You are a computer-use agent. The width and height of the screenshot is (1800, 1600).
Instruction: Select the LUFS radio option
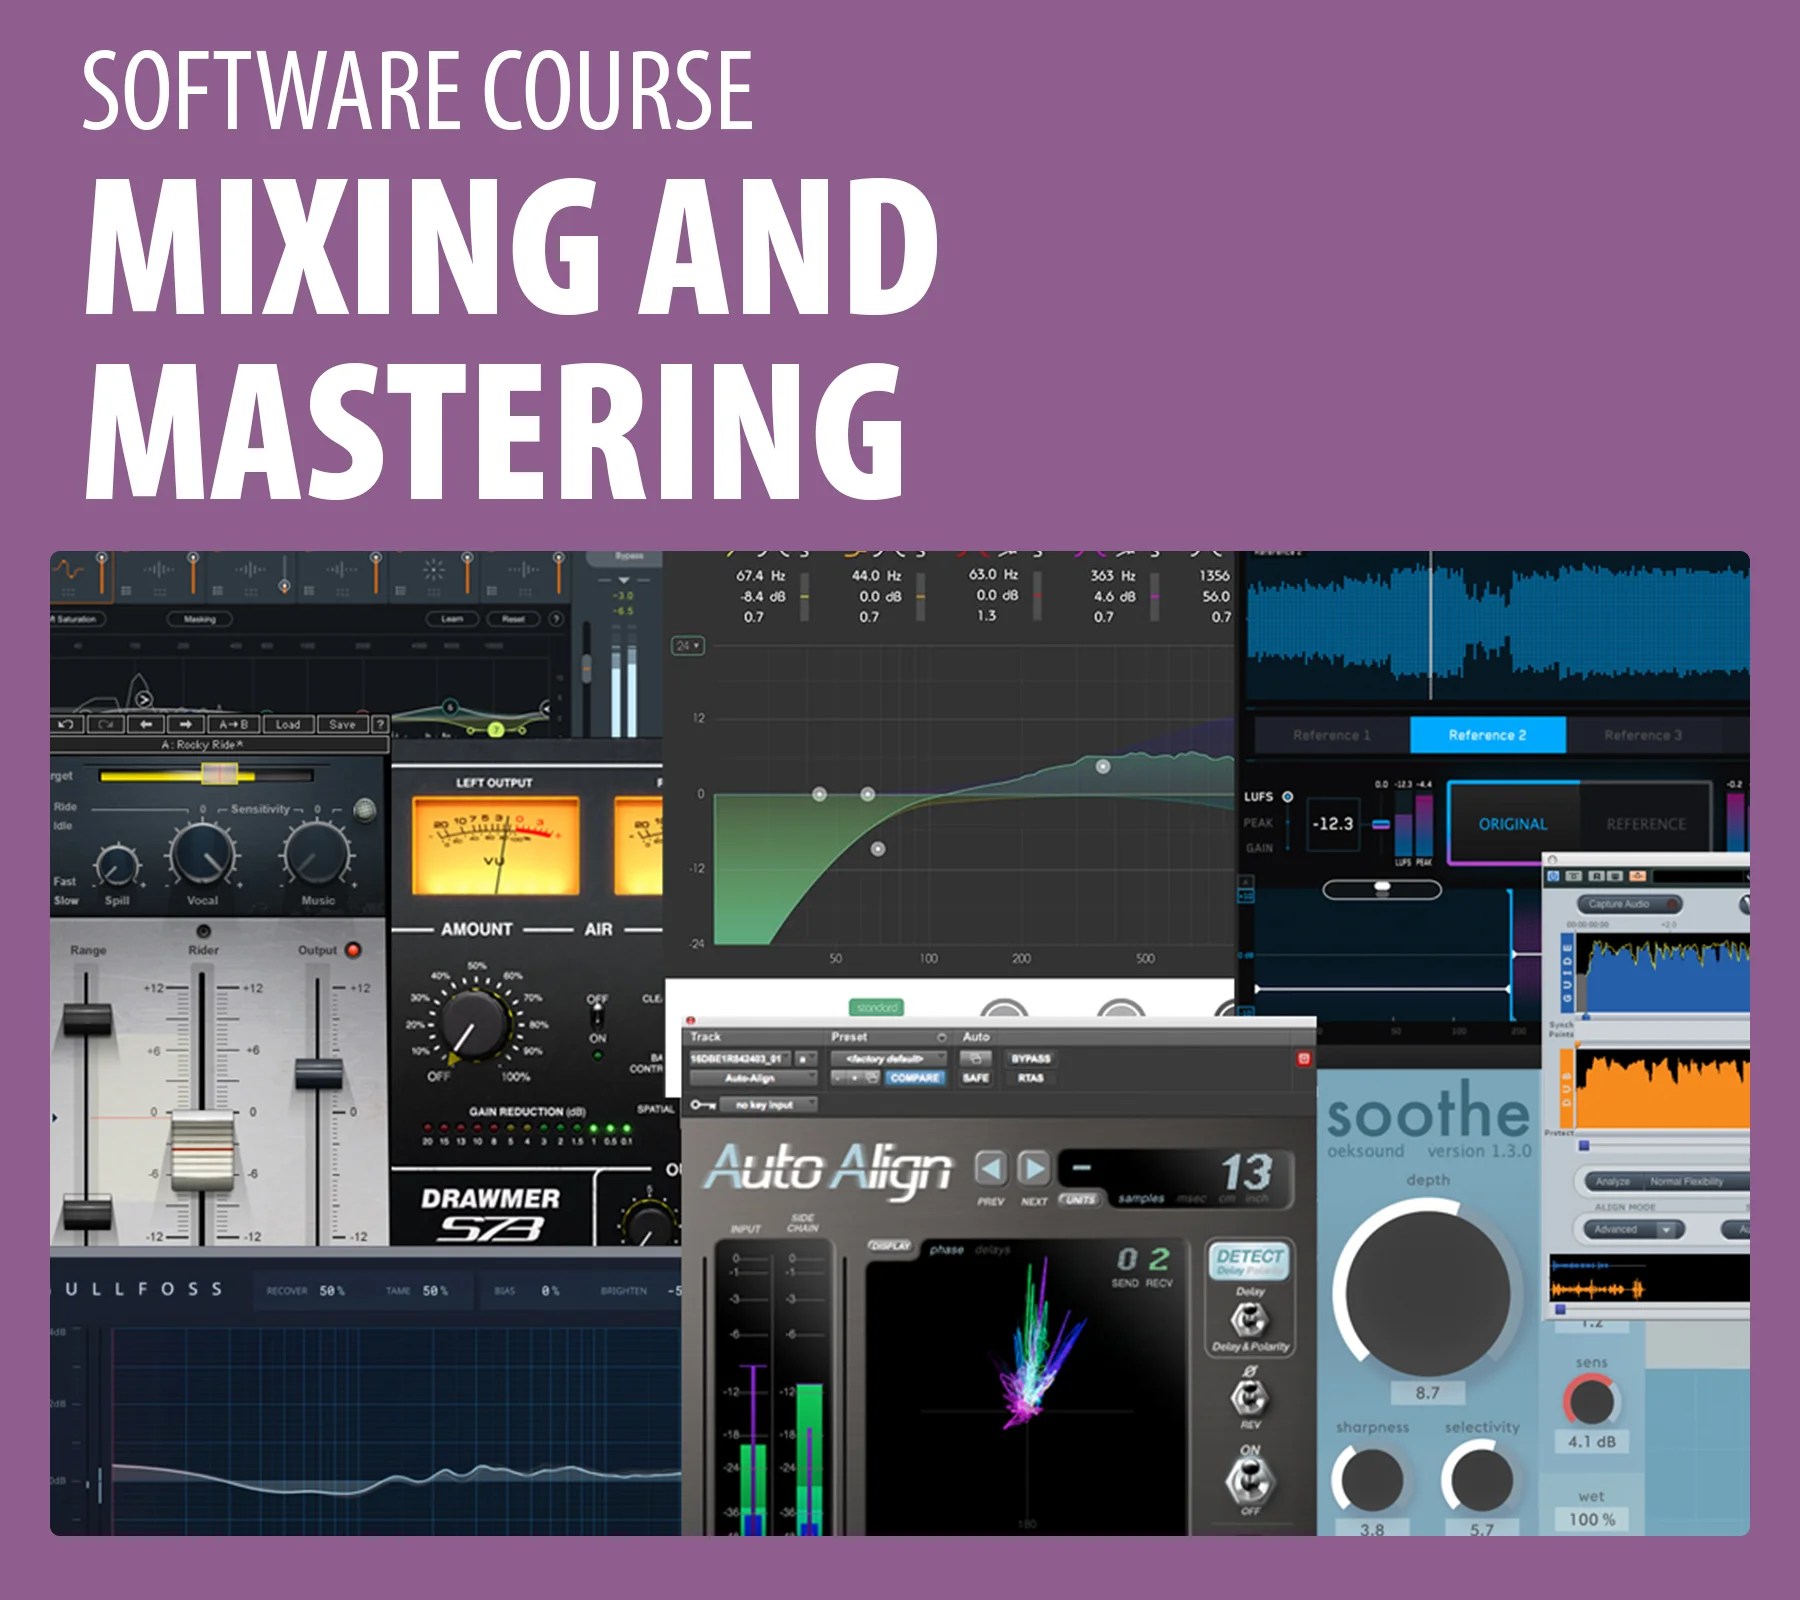(x=1288, y=797)
